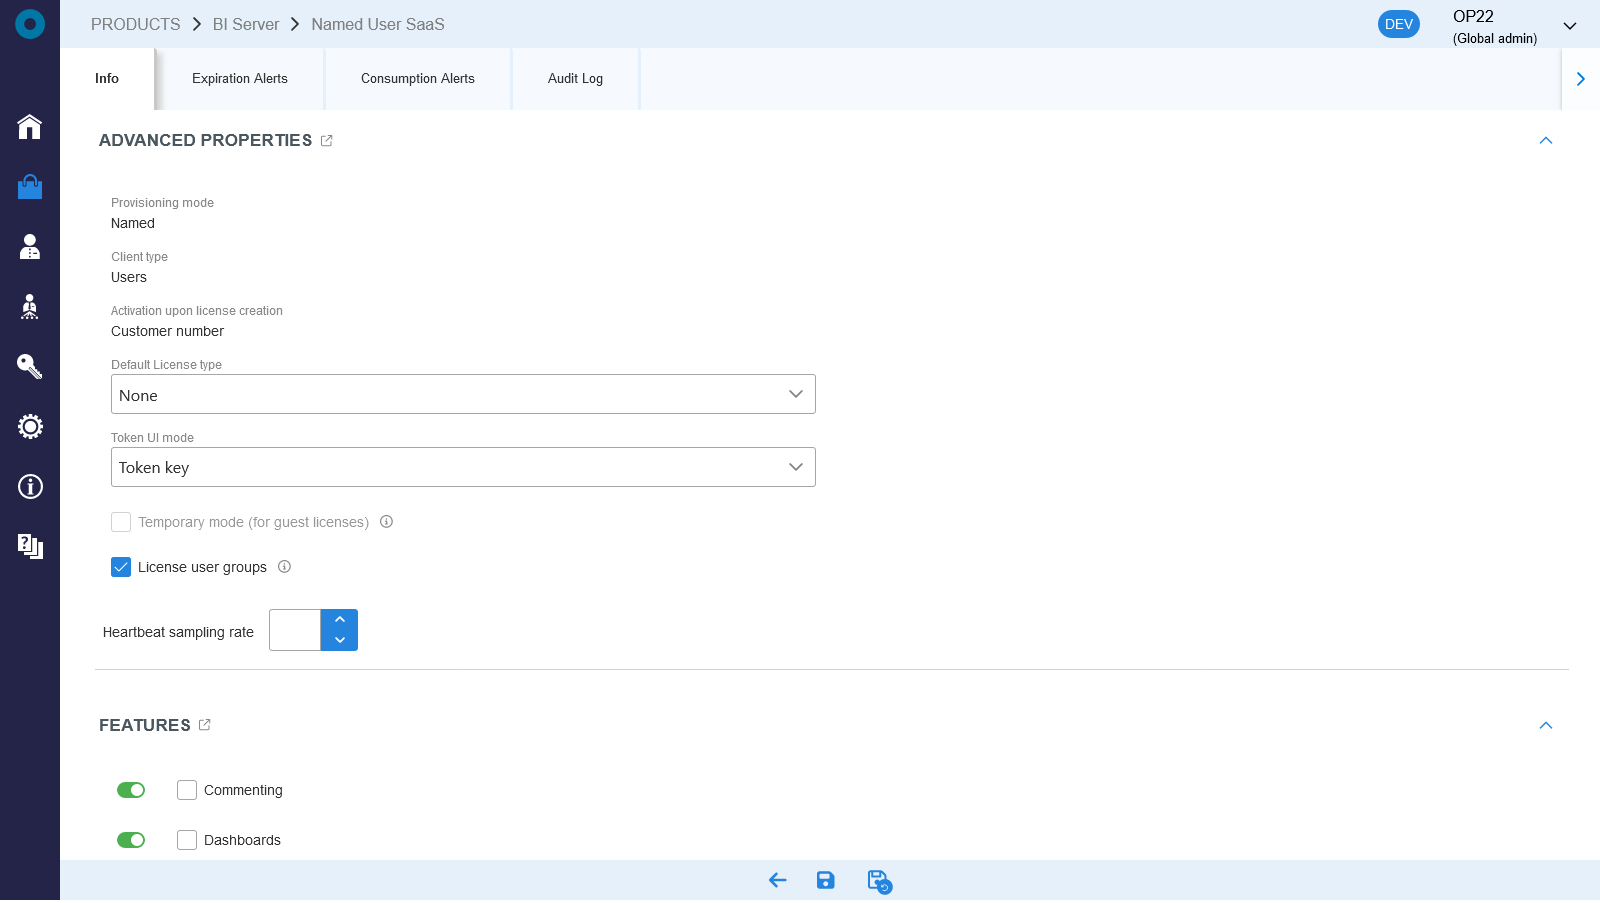This screenshot has height=903, width=1600.
Task: Open Settings via the gear icon
Action: click(30, 426)
